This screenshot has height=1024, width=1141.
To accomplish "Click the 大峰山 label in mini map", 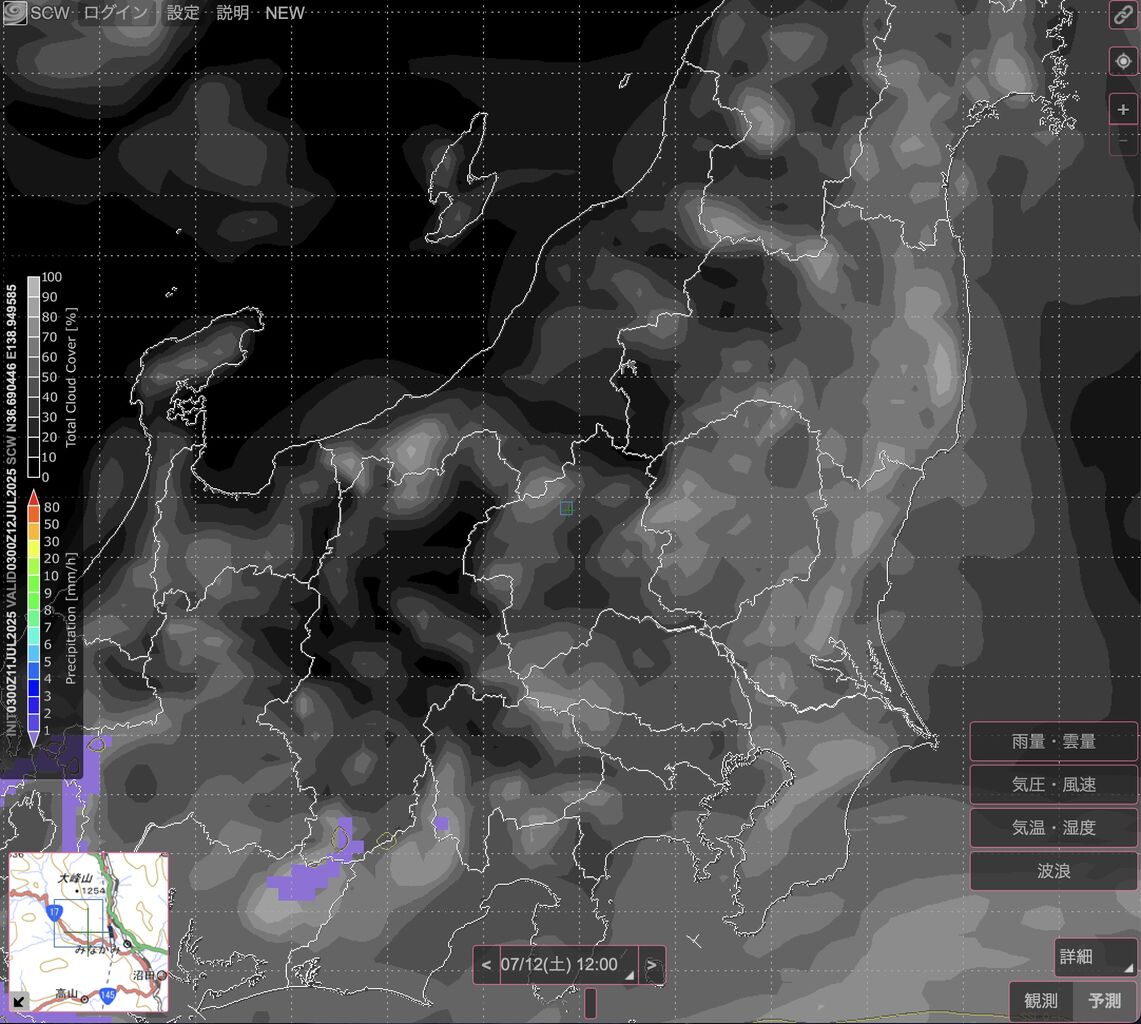I will tap(75, 878).
